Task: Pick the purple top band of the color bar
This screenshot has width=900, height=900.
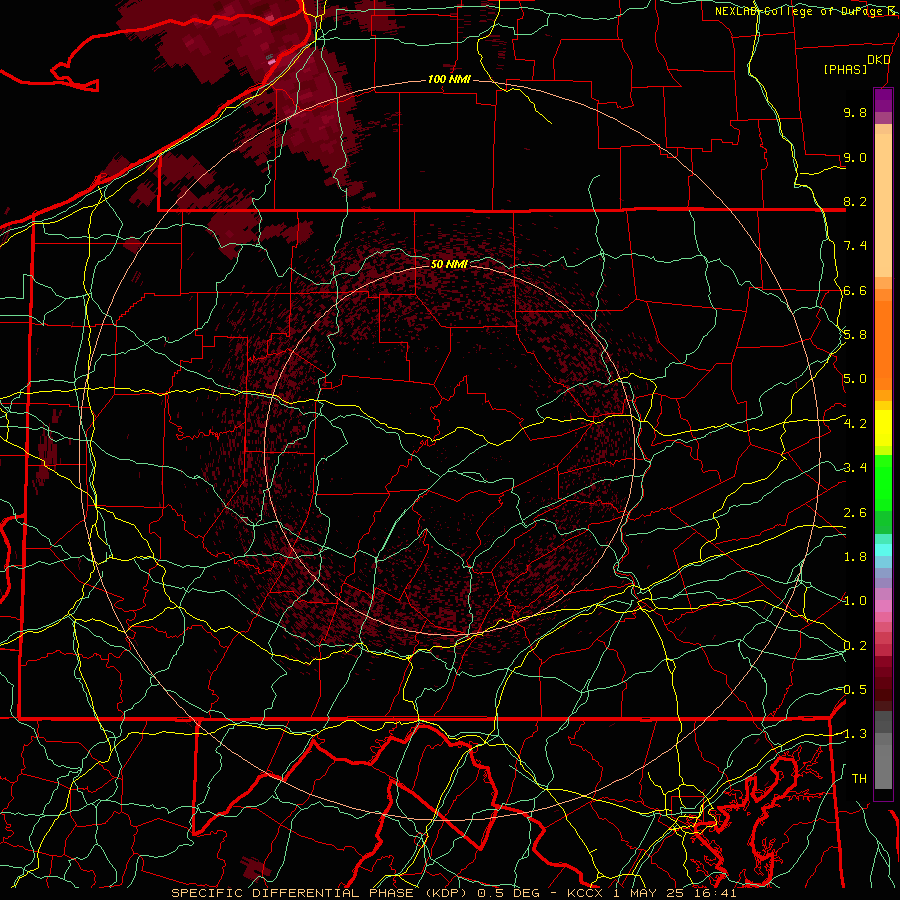Action: pos(883,100)
